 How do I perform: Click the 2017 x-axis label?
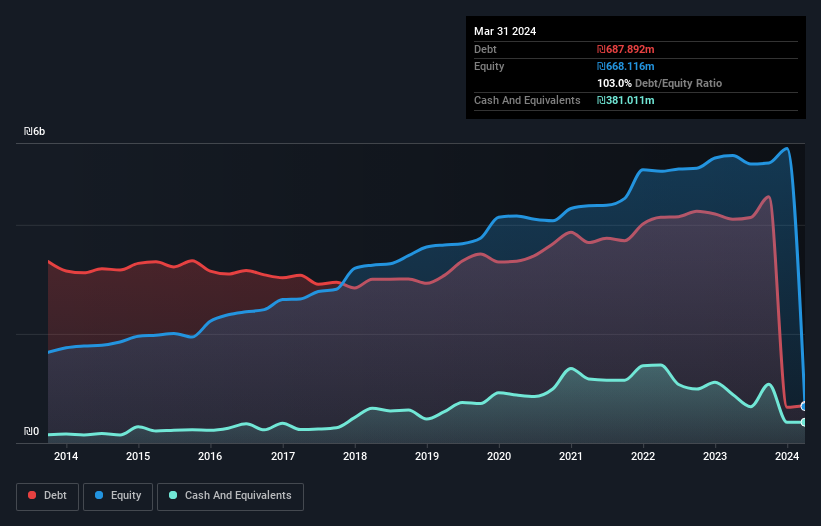[283, 456]
